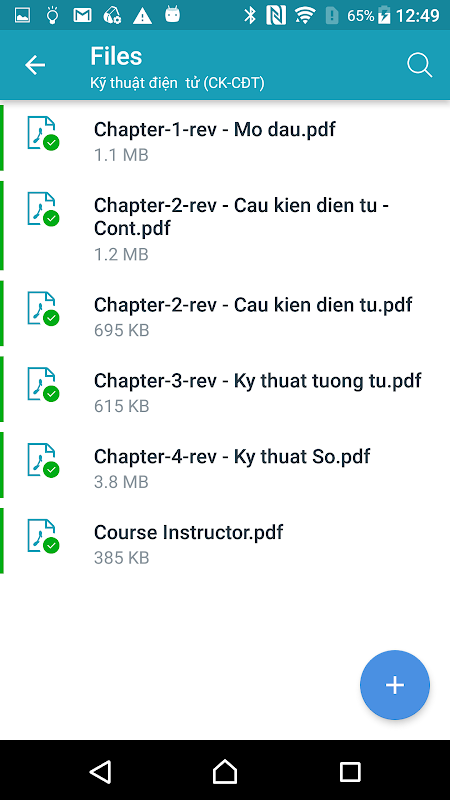
Task: Tap the Gmail notification icon in status bar
Action: 82,16
